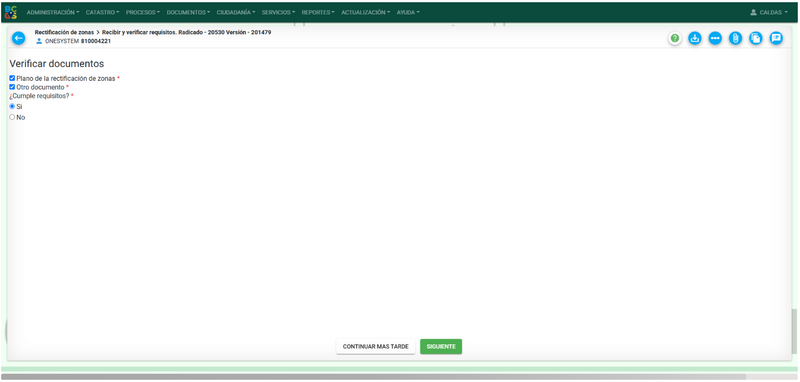Open the CIUDADANÍA dropdown
The height and width of the screenshot is (382, 800).
click(236, 12)
